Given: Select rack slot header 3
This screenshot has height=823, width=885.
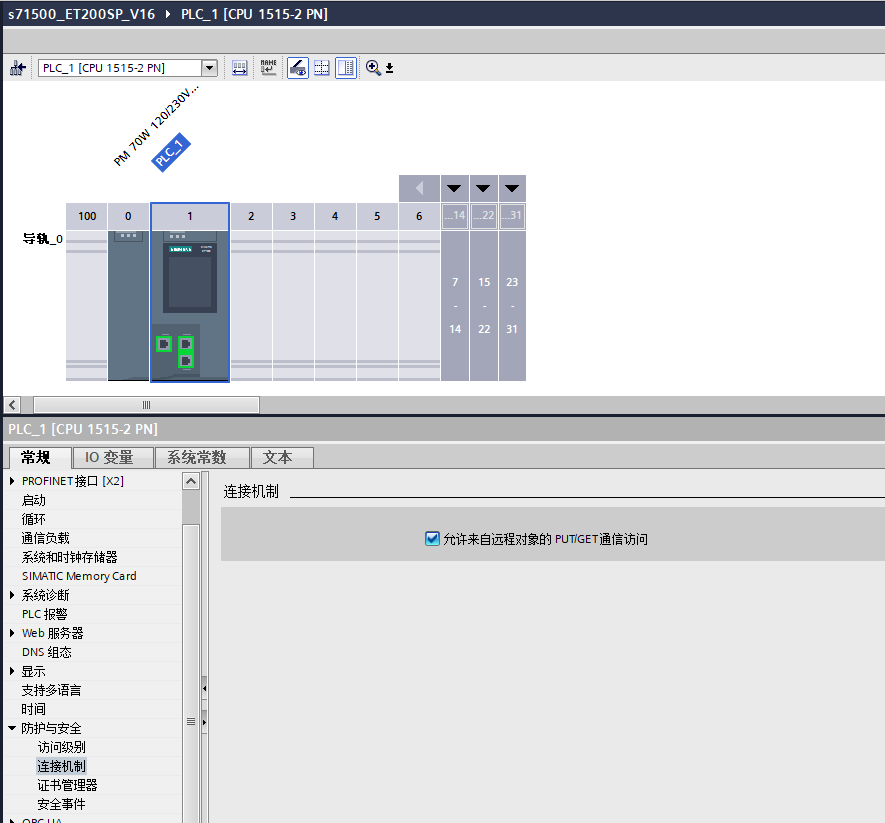Looking at the screenshot, I should [293, 216].
